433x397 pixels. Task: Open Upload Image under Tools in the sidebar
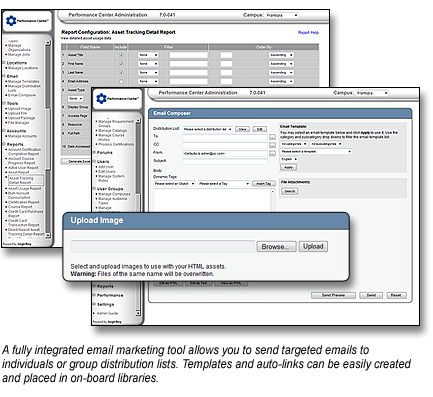[x=20, y=109]
